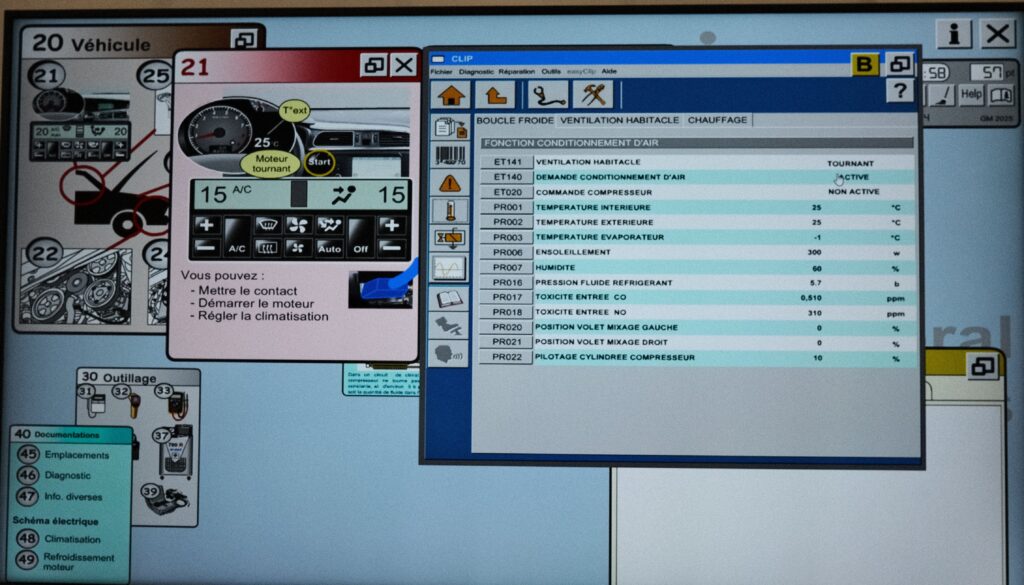The width and height of the screenshot is (1024, 585).
Task: Open the warning triangle faults icon
Action: click(x=450, y=183)
